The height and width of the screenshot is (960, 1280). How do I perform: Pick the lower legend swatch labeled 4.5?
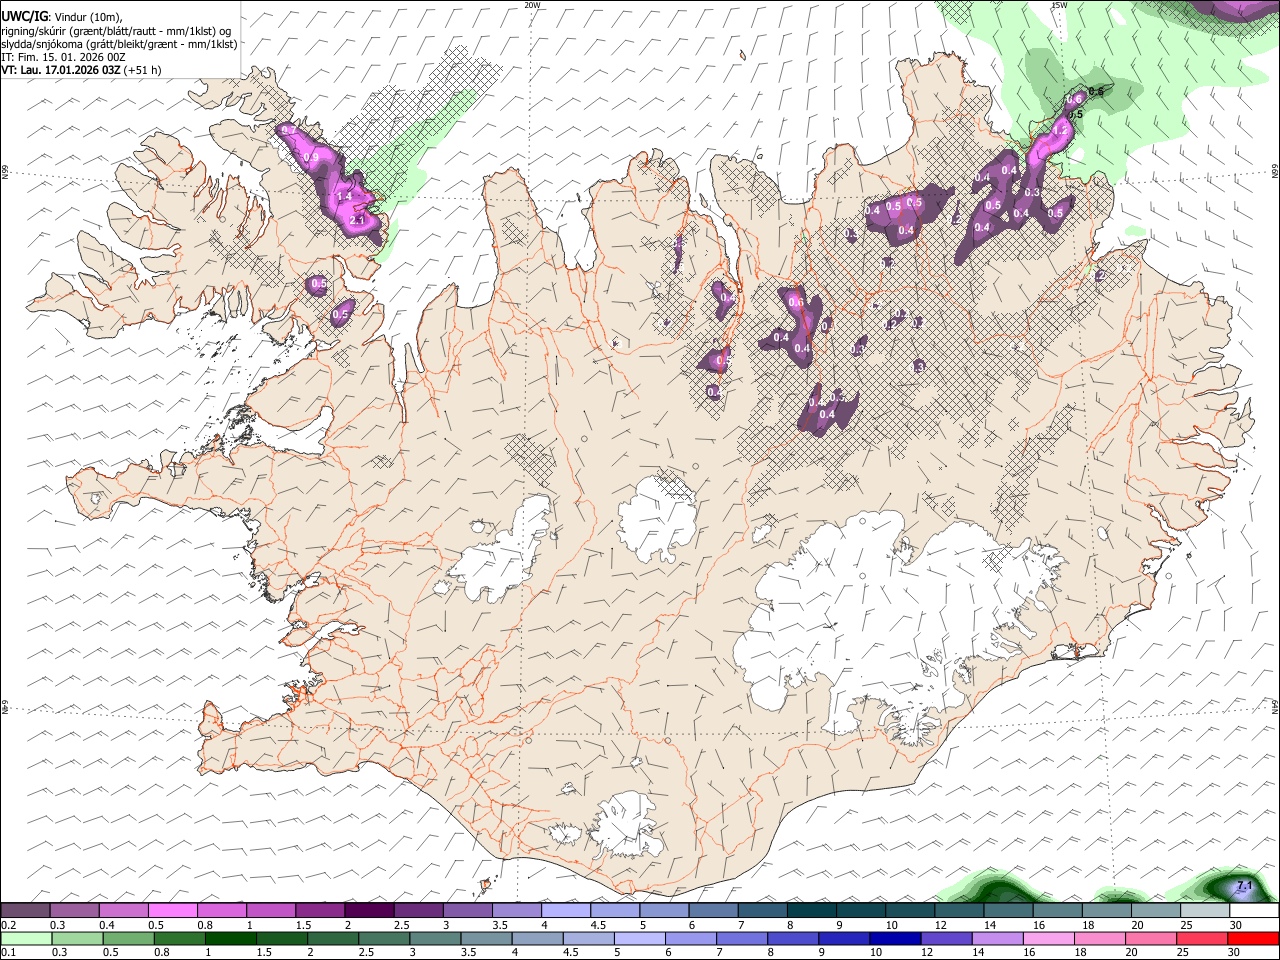click(x=589, y=938)
